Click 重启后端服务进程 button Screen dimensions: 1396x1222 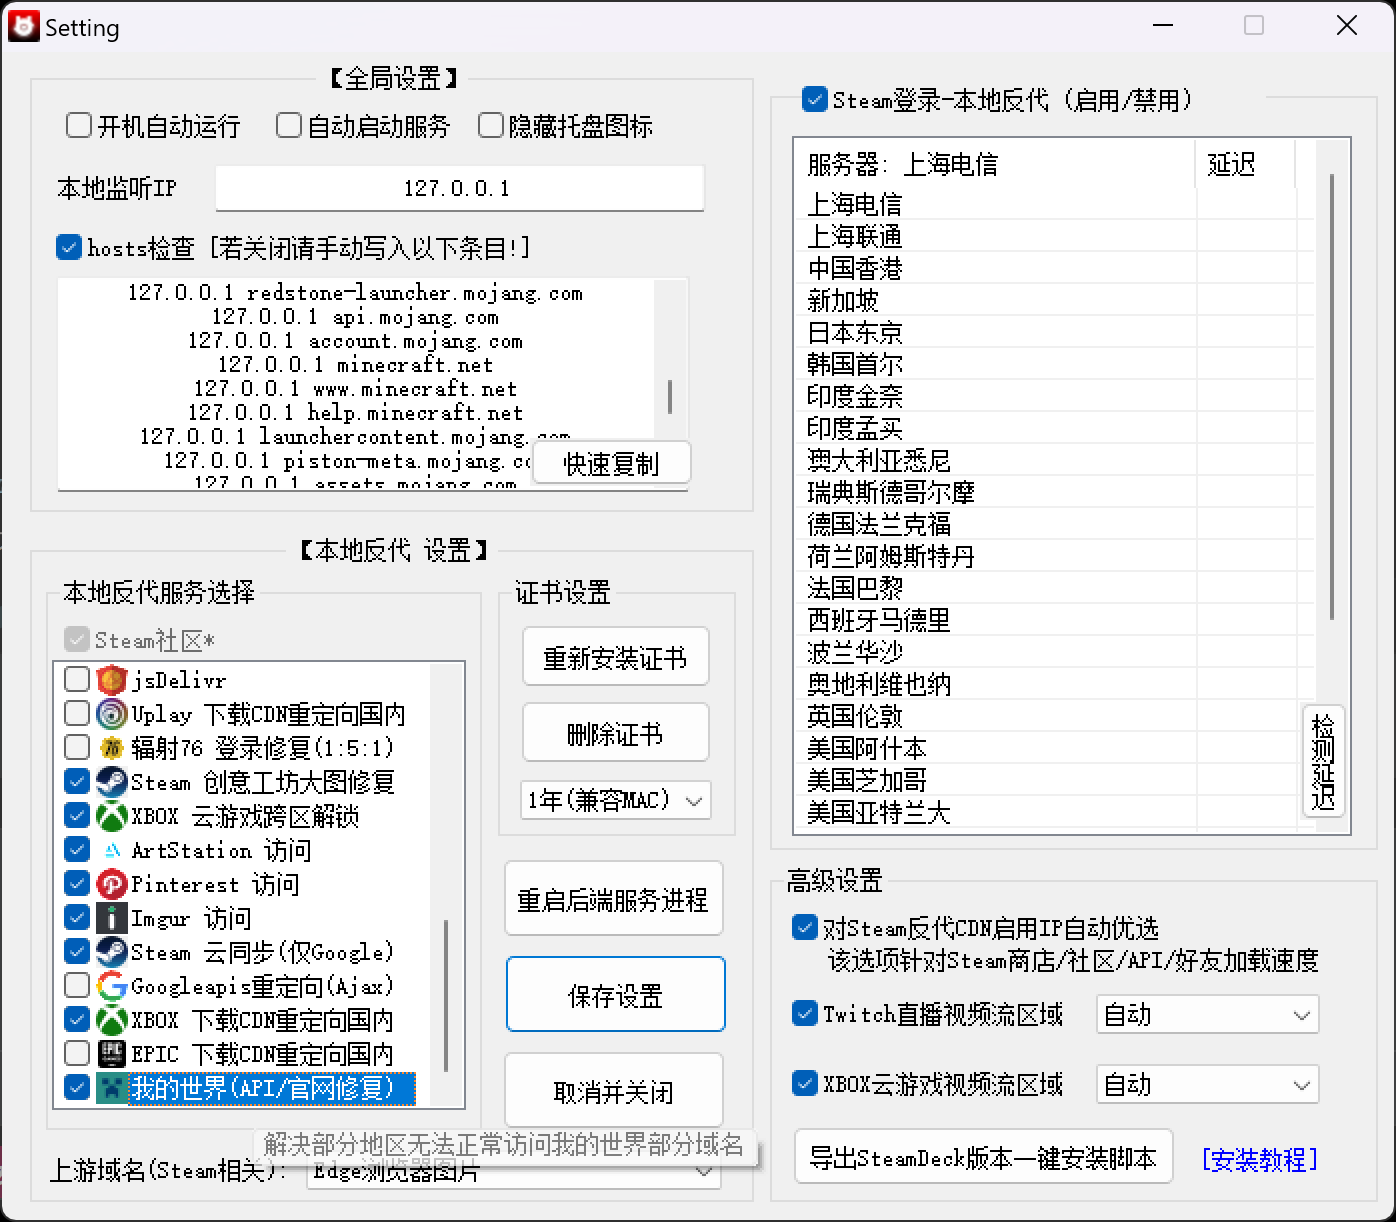pyautogui.click(x=614, y=899)
